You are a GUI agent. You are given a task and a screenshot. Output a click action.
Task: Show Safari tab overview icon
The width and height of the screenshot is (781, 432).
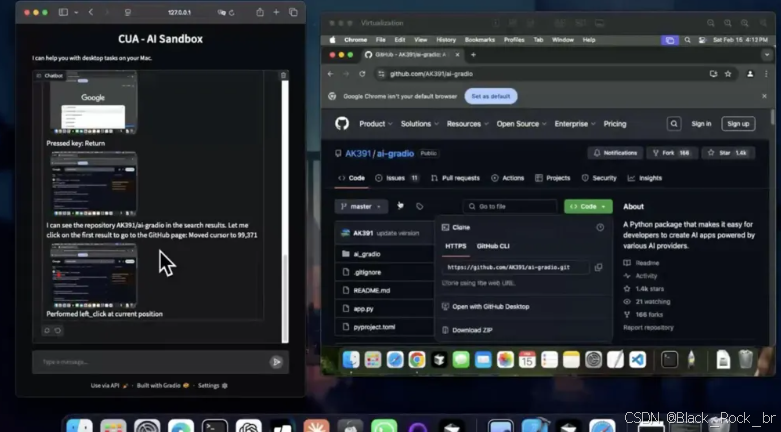(293, 12)
